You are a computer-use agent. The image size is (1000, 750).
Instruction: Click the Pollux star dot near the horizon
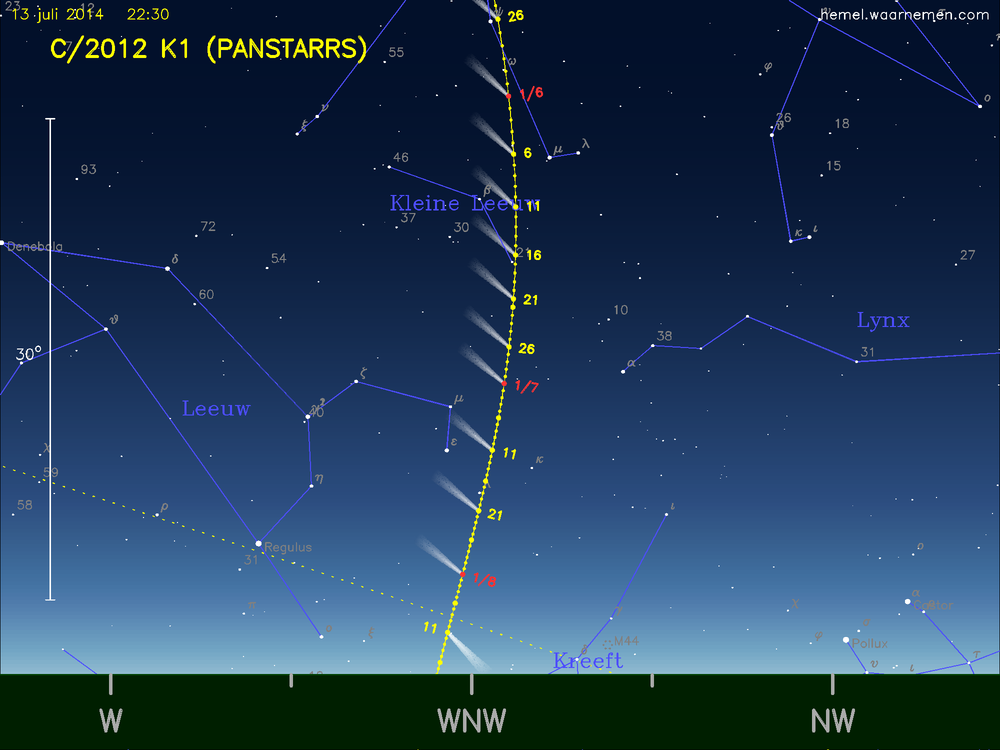(845, 640)
